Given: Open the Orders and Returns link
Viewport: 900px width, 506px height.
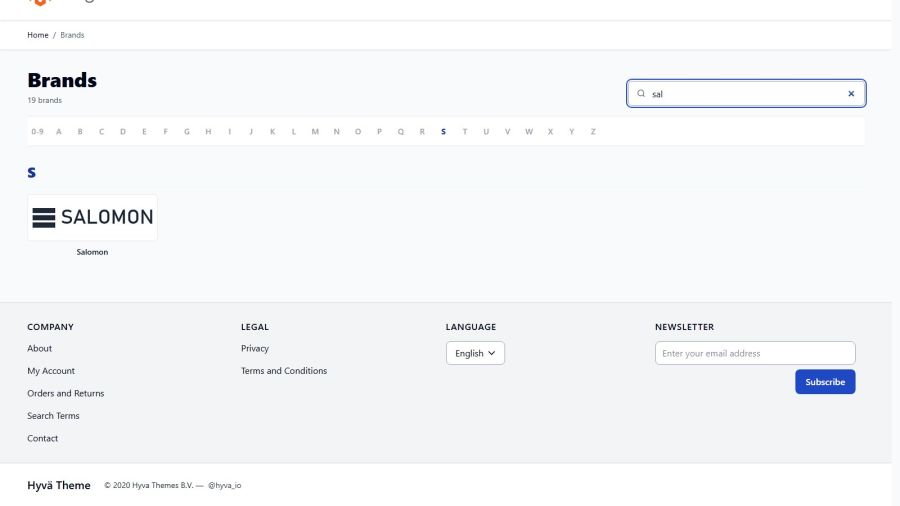Looking at the screenshot, I should pos(65,393).
